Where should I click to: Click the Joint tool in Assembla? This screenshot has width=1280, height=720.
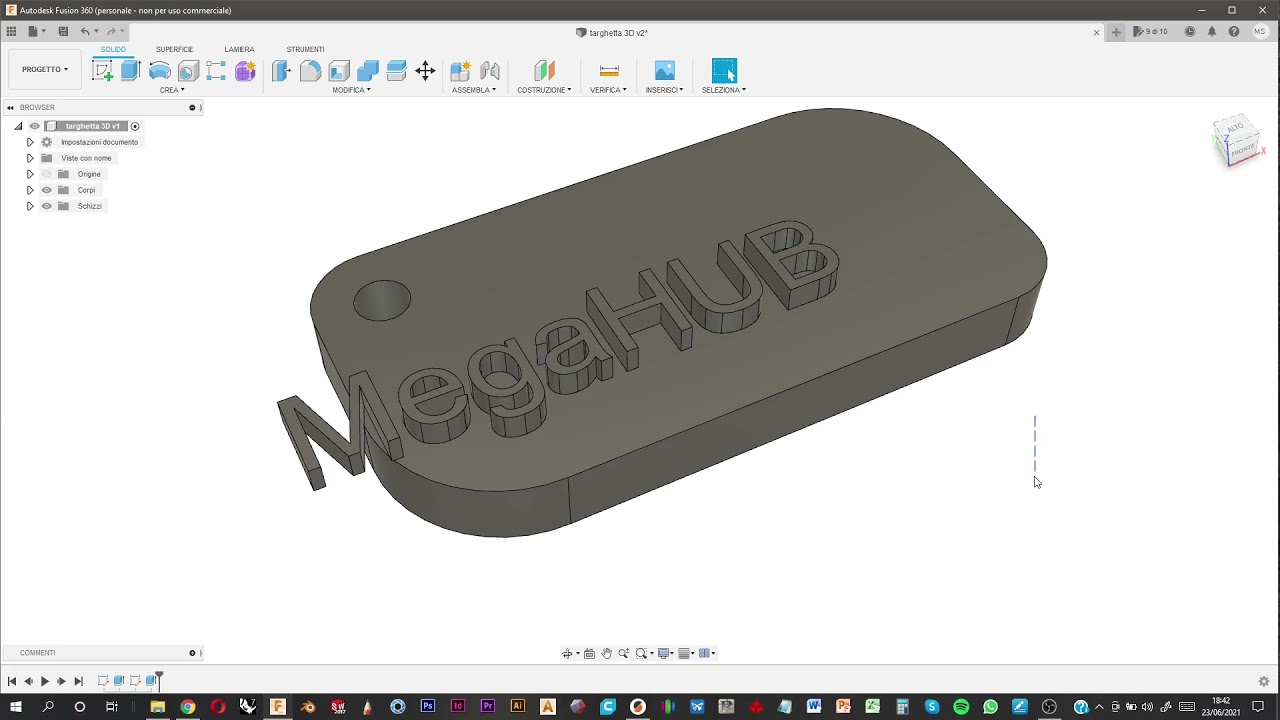tap(489, 70)
